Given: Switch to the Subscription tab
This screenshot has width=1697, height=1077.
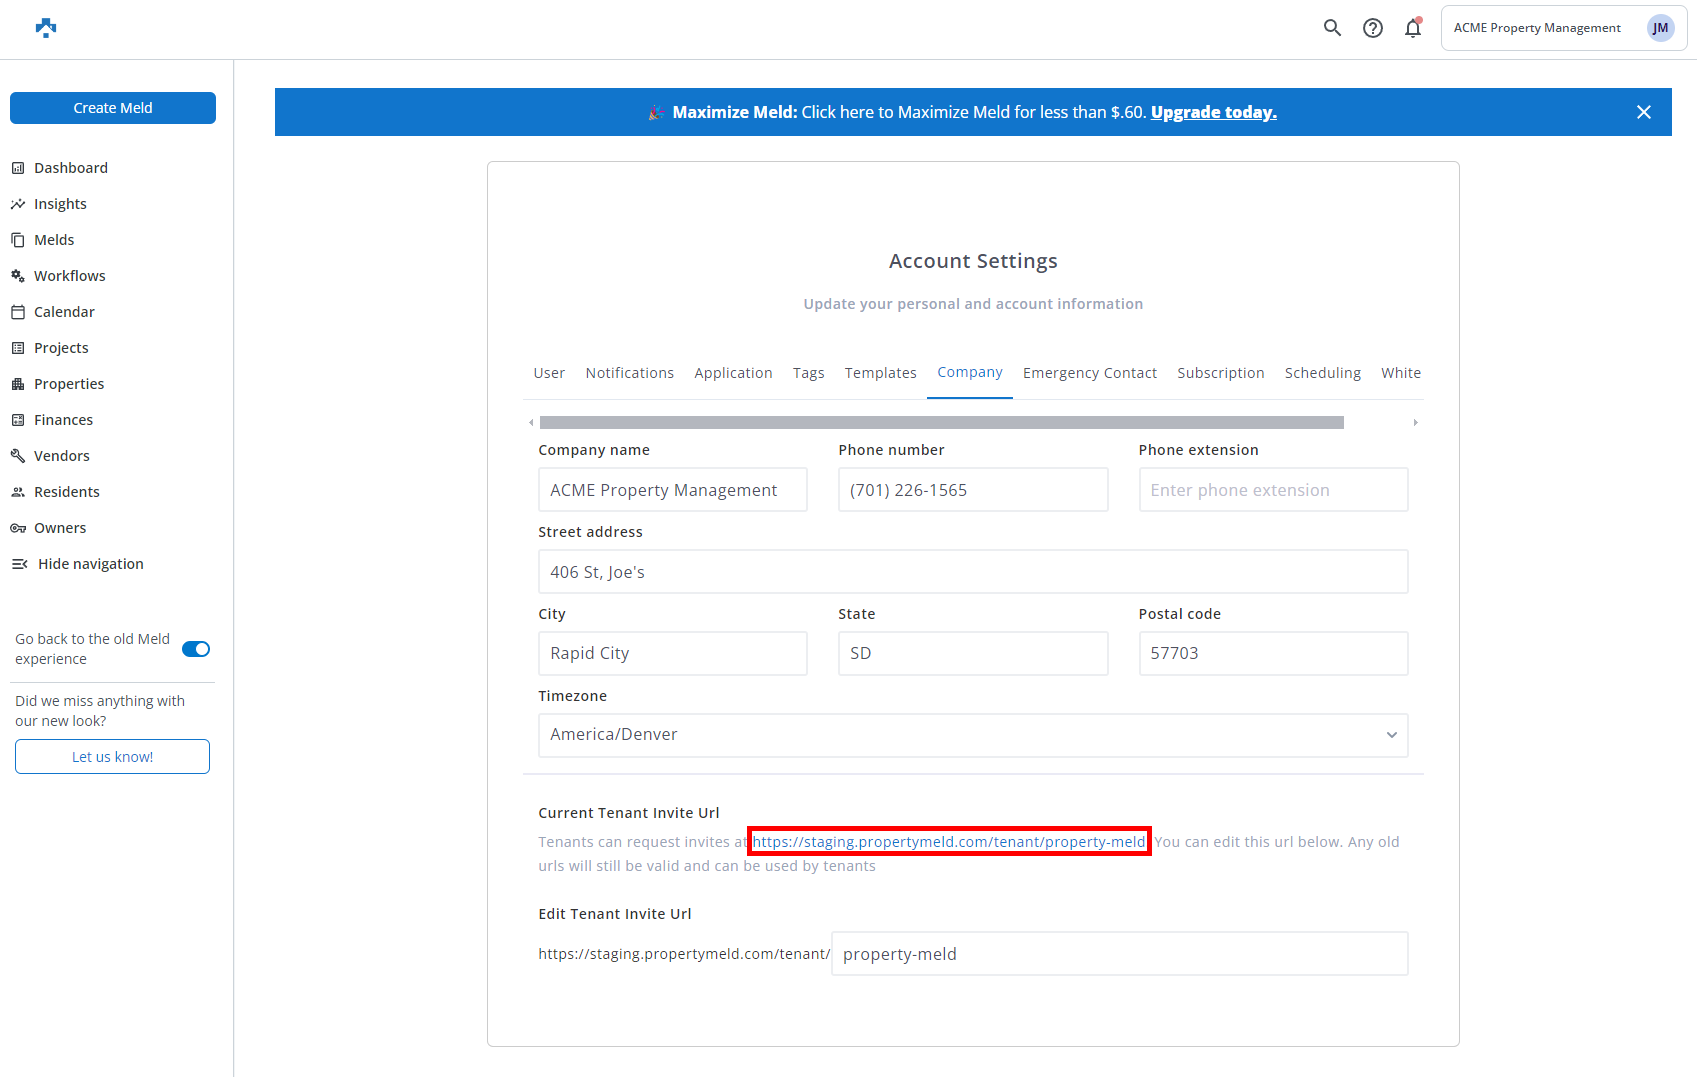Looking at the screenshot, I should [x=1220, y=373].
